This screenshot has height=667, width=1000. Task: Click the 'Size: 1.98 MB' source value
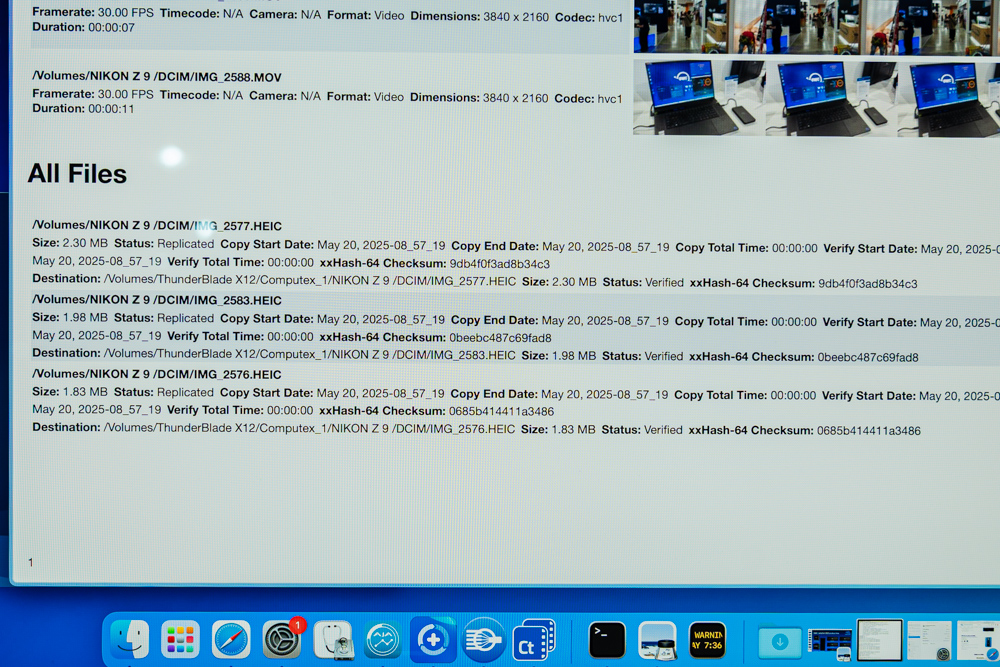point(70,318)
